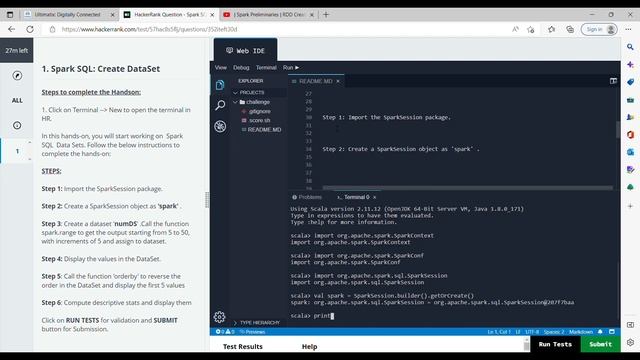The height and width of the screenshot is (360, 640).
Task: Click Previews in status bar
Action: pyautogui.click(x=253, y=332)
